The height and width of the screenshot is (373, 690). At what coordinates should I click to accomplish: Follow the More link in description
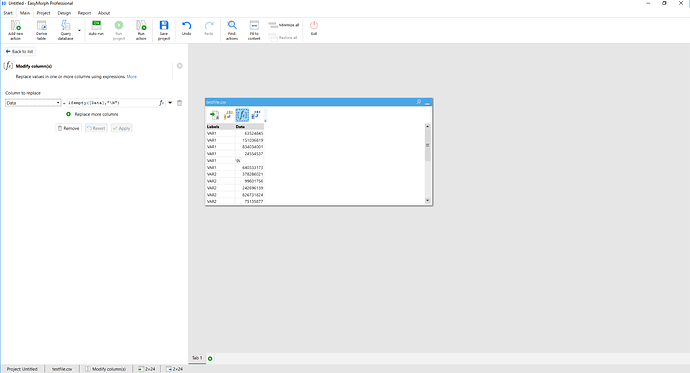tap(132, 77)
